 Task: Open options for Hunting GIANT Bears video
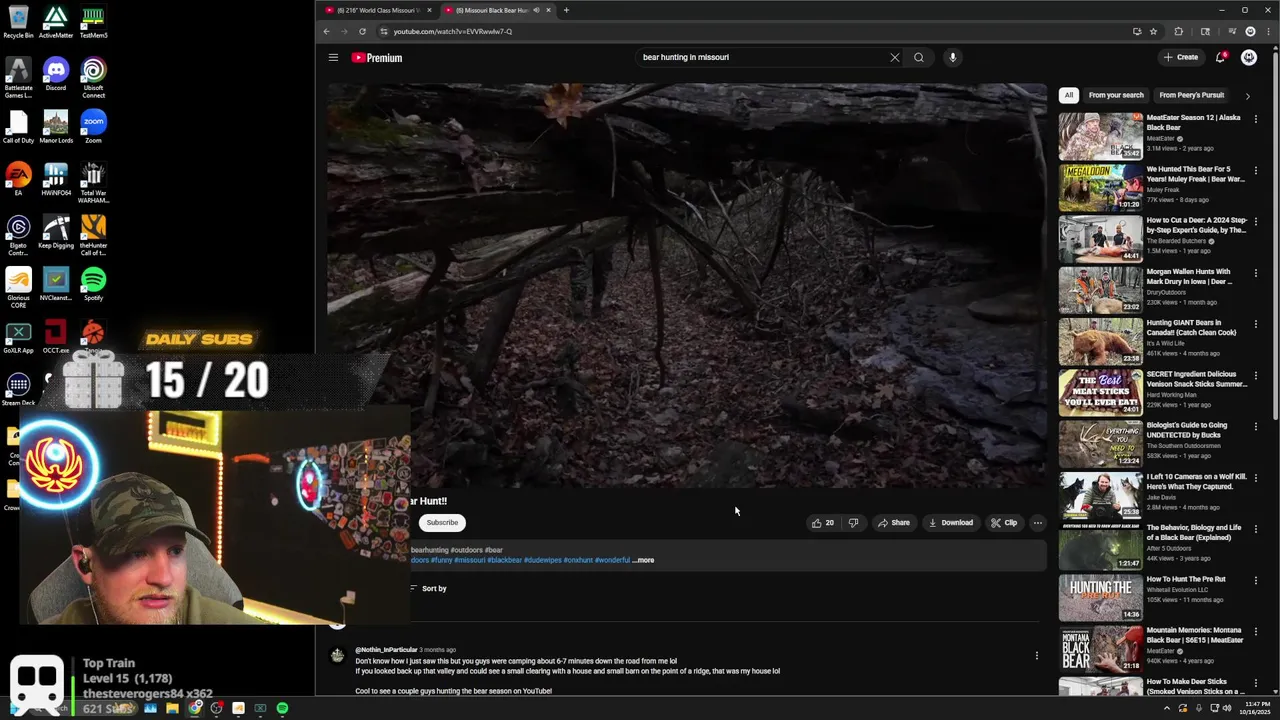[1256, 324]
